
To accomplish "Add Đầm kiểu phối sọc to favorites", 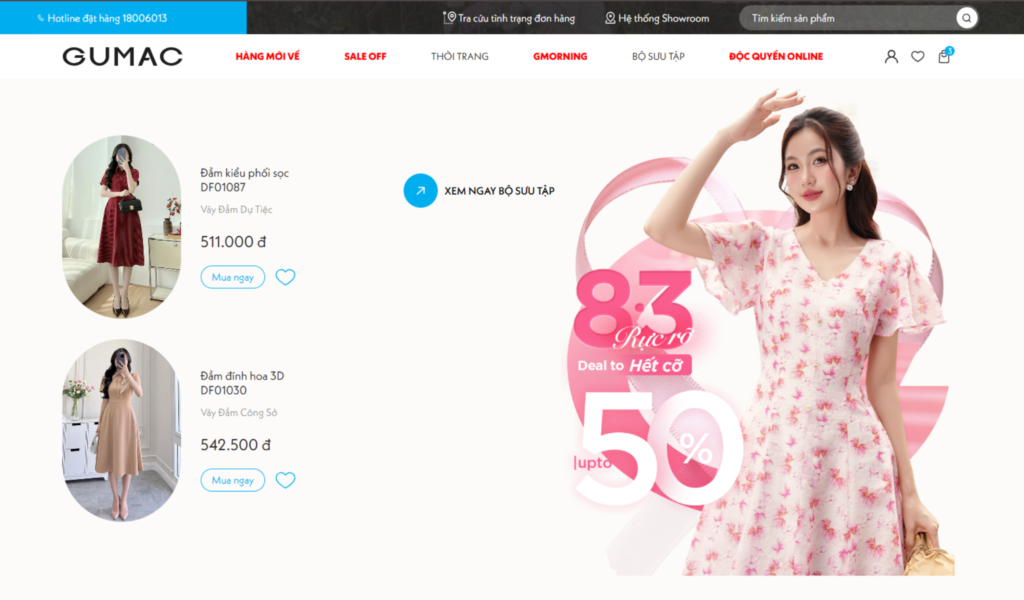I will pyautogui.click(x=285, y=277).
